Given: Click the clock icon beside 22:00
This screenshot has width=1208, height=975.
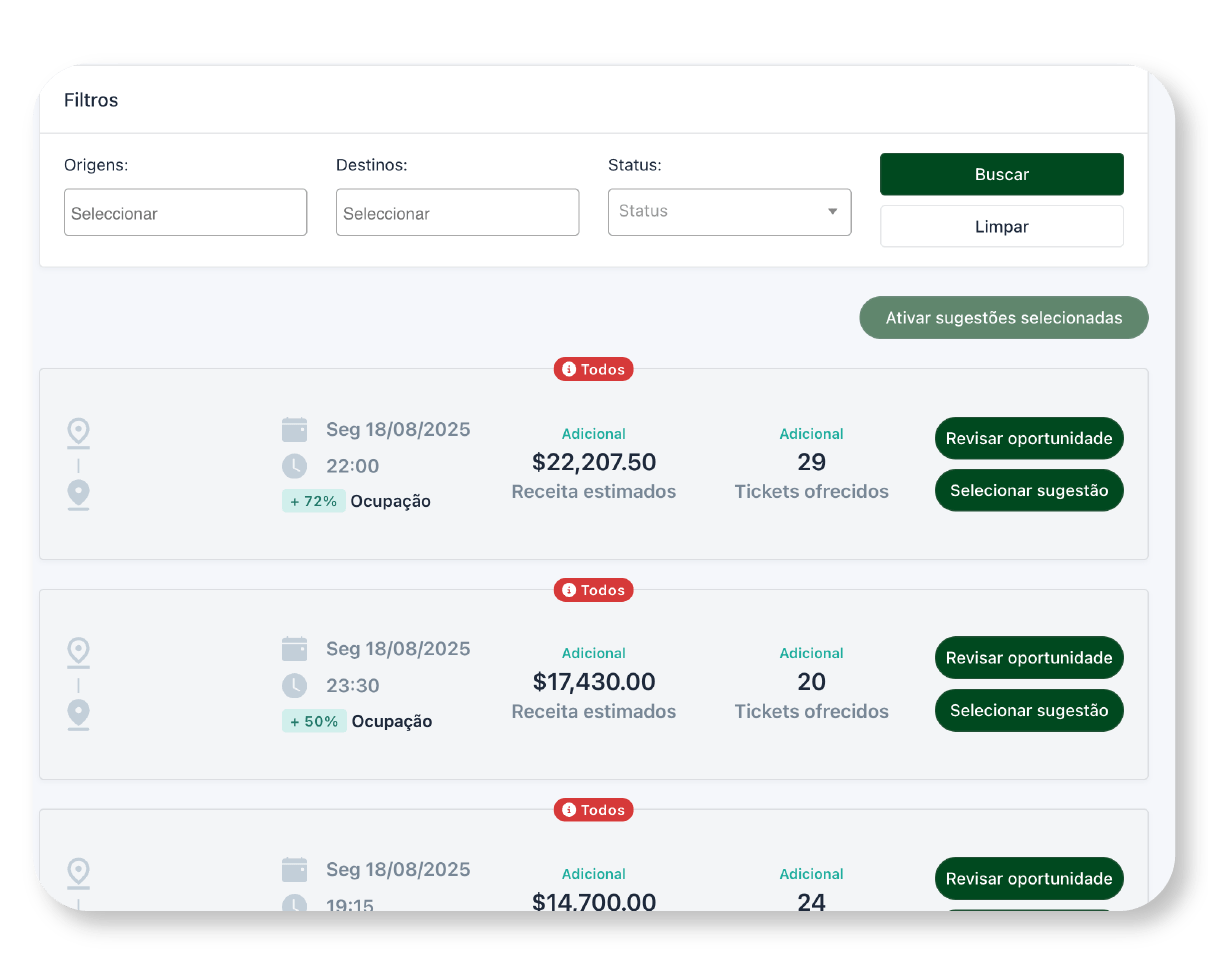Looking at the screenshot, I should click(x=294, y=466).
